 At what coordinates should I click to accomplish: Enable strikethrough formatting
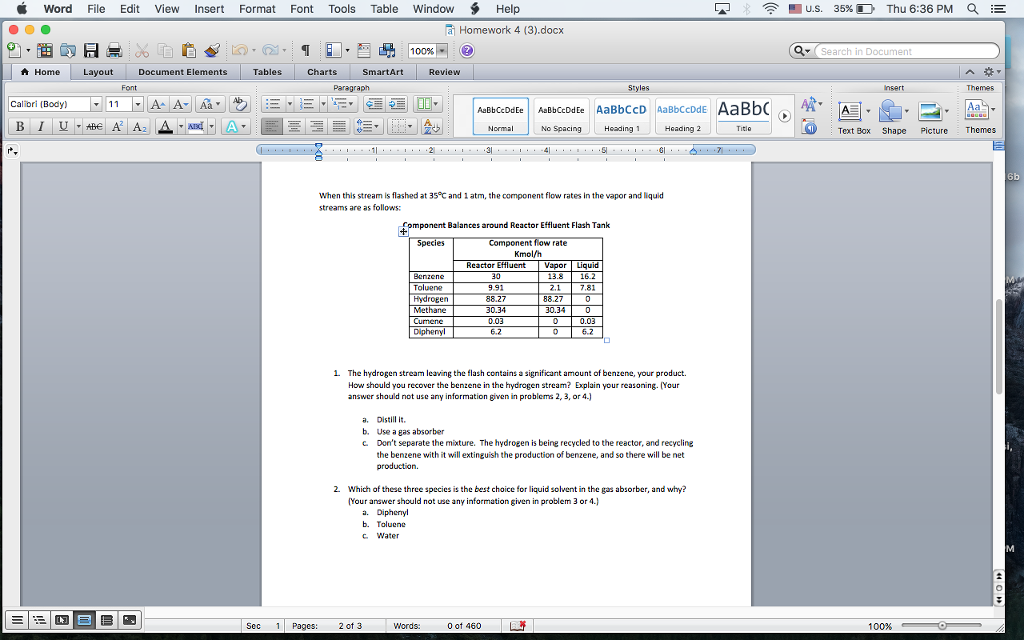click(94, 126)
